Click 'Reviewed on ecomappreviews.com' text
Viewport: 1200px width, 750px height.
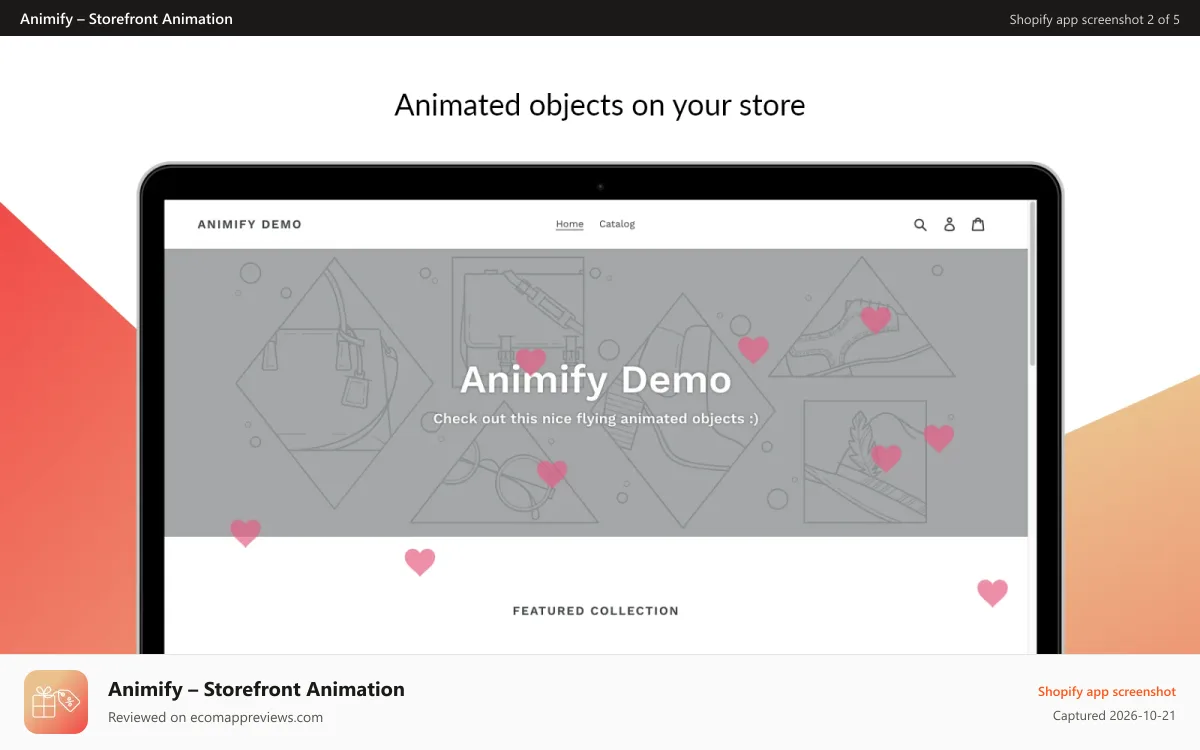tap(215, 717)
